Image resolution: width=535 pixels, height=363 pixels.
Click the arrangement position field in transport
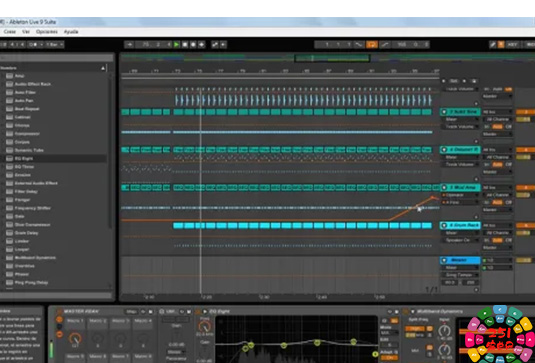153,44
